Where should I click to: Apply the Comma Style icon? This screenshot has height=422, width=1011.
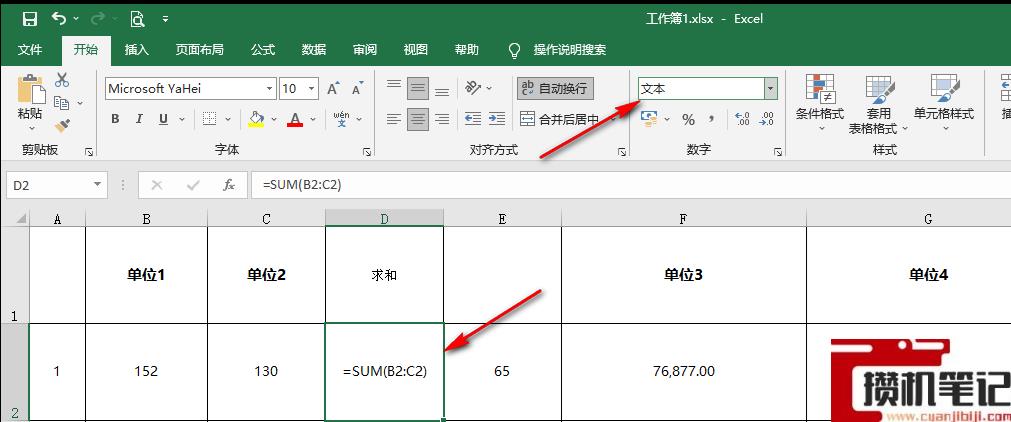(712, 119)
